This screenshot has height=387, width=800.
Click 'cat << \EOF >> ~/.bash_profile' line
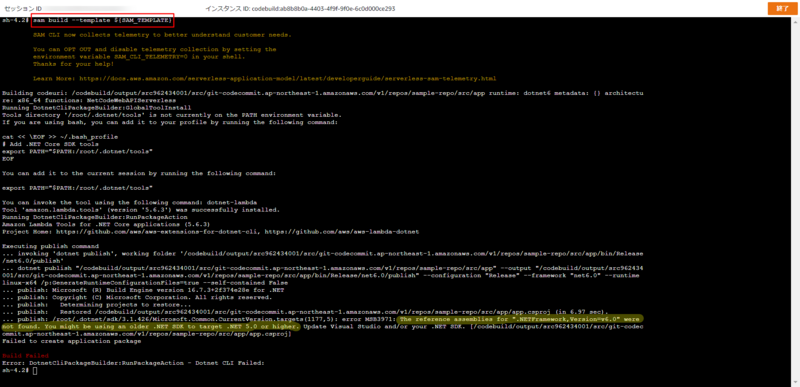tap(60, 137)
